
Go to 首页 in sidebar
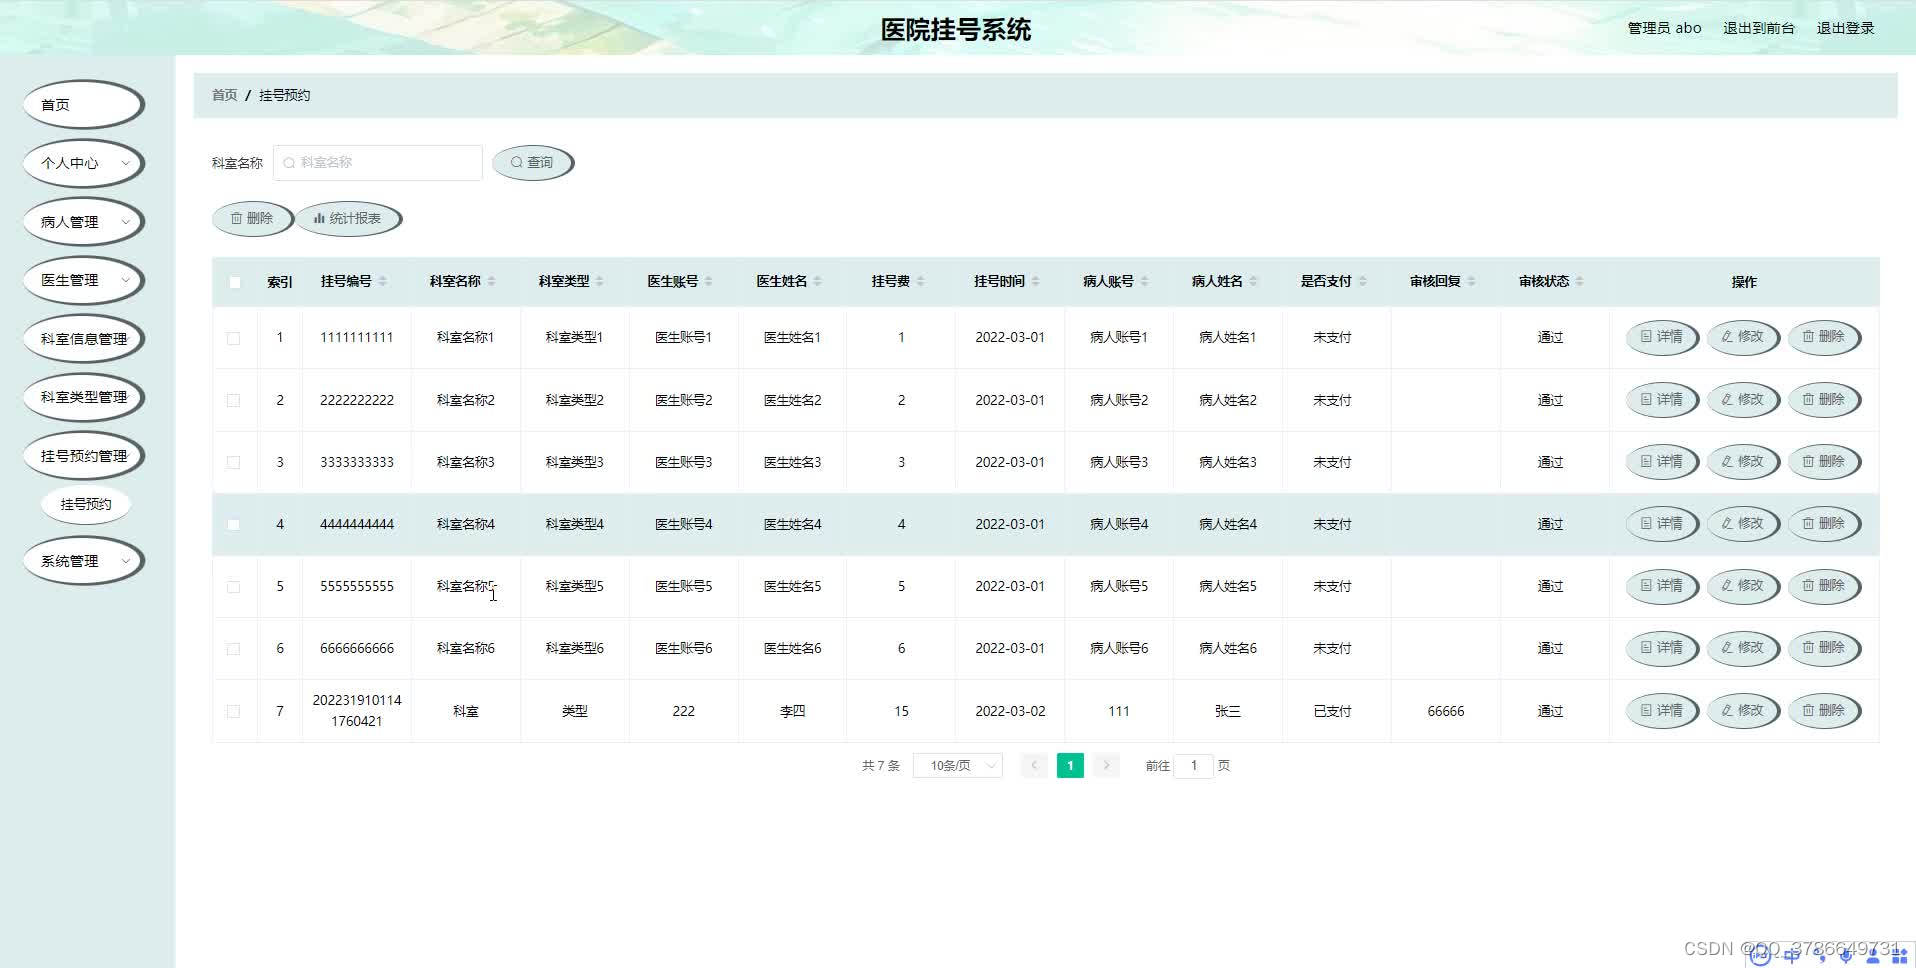pyautogui.click(x=84, y=105)
